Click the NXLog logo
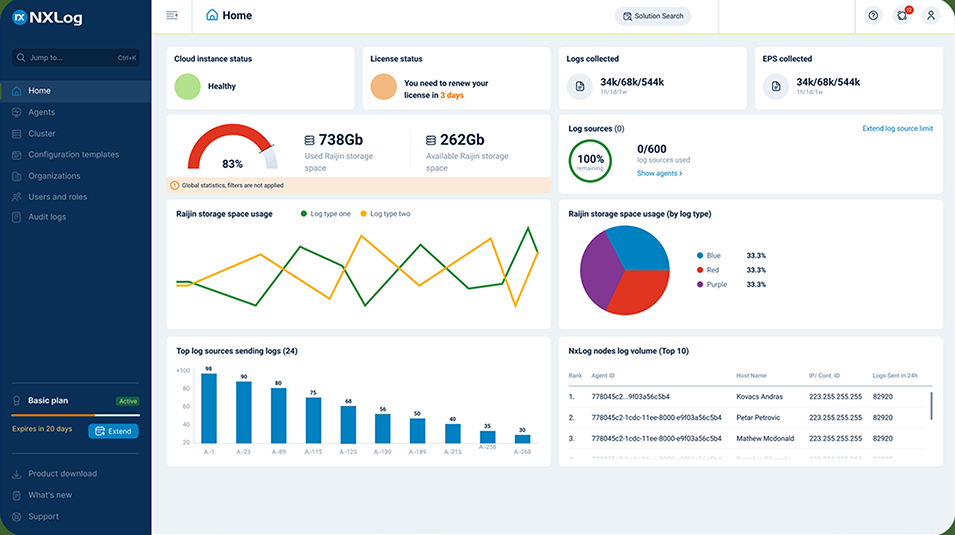The height and width of the screenshot is (535, 955). [x=48, y=17]
